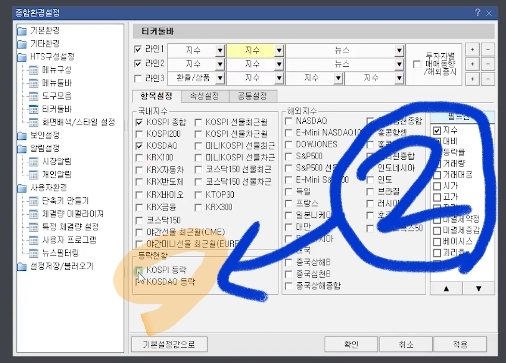
Task: Click the help question mark in title bar
Action: coord(477,13)
